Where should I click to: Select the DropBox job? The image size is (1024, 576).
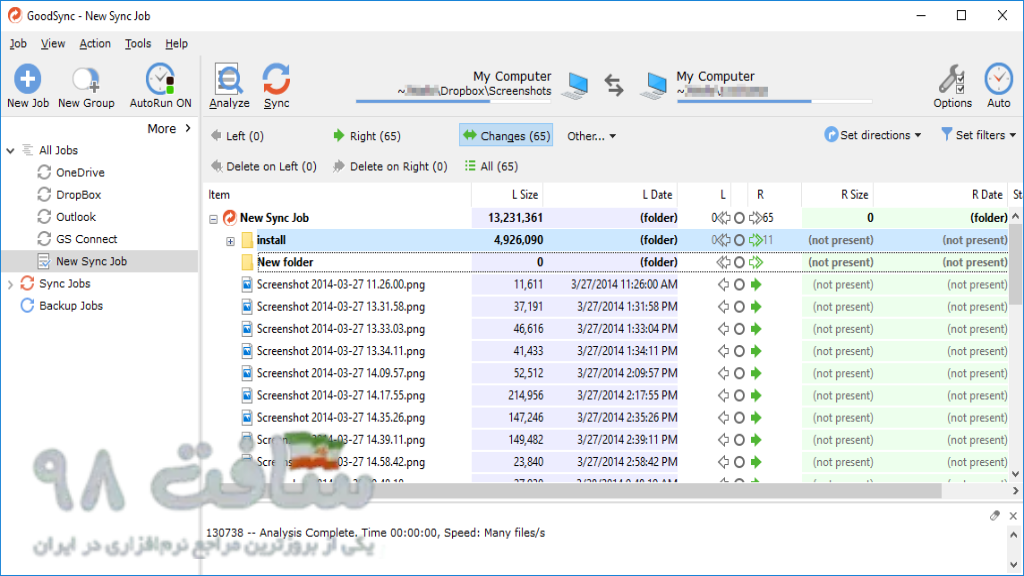78,195
